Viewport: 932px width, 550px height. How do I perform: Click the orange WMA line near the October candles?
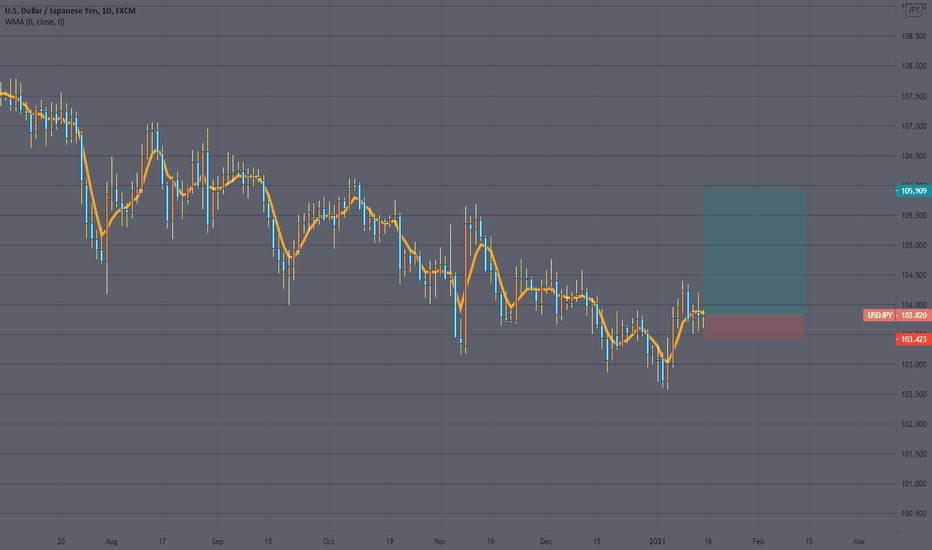(x=328, y=216)
